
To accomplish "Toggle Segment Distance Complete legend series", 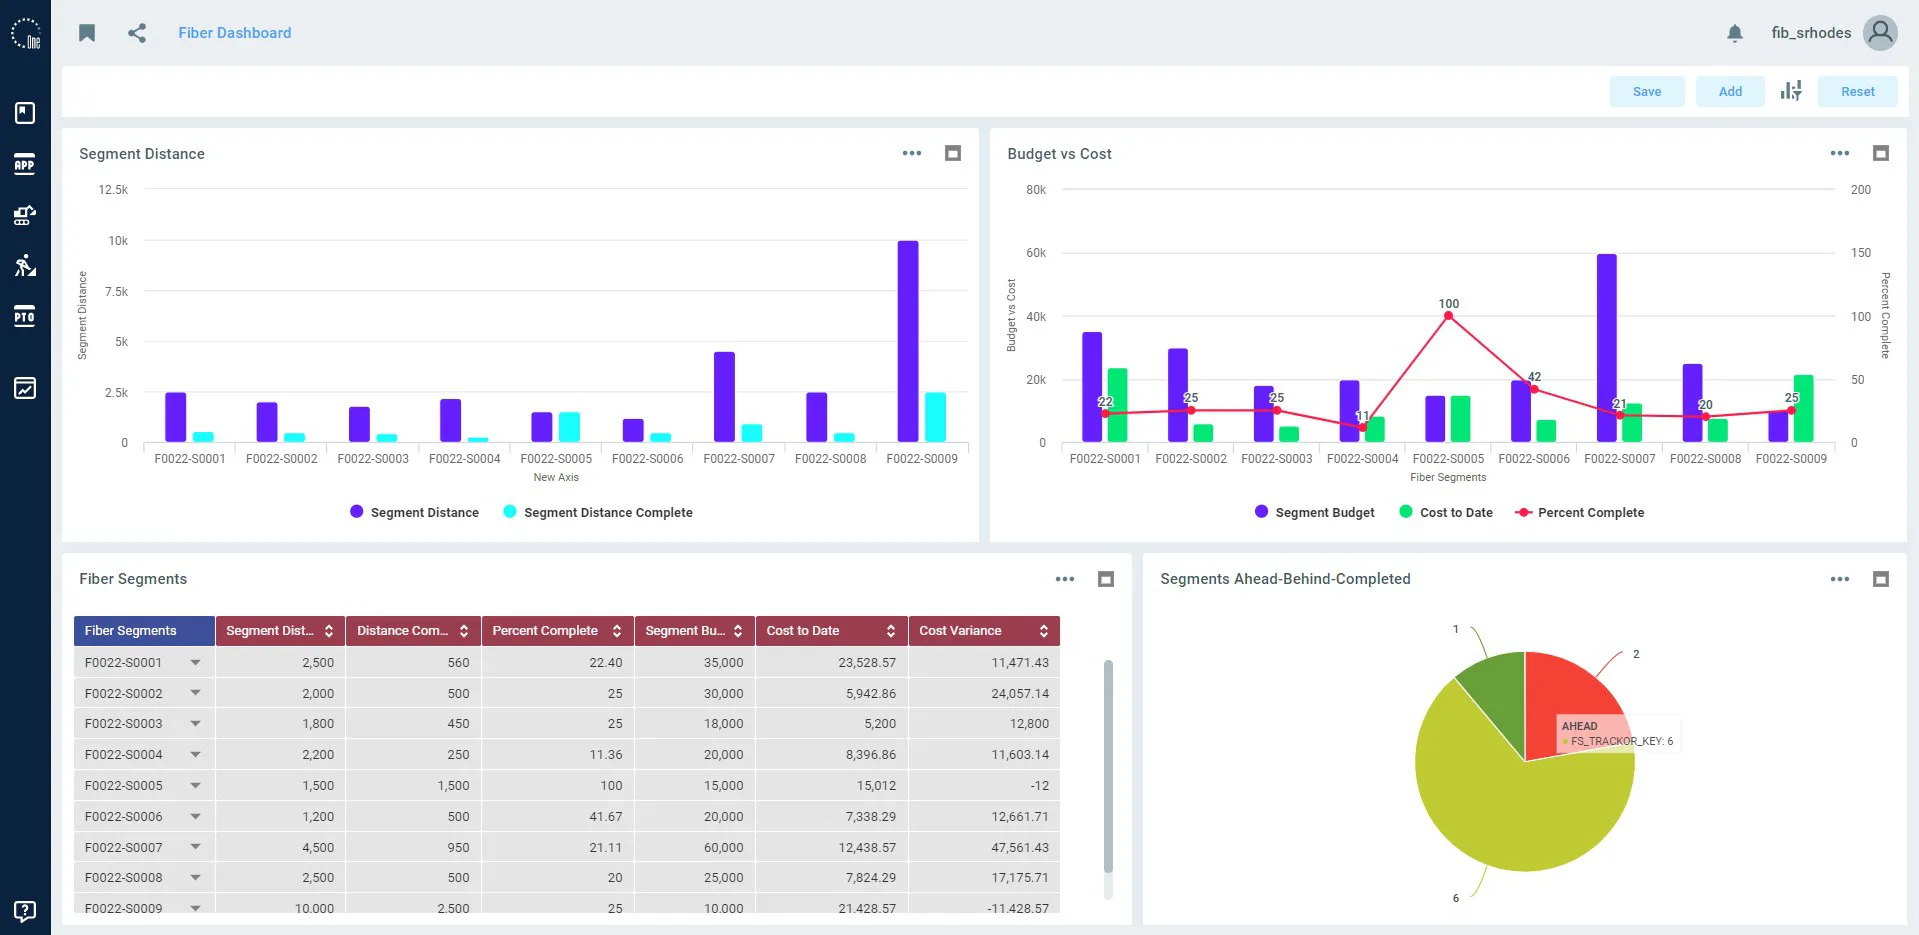I will click(x=598, y=512).
